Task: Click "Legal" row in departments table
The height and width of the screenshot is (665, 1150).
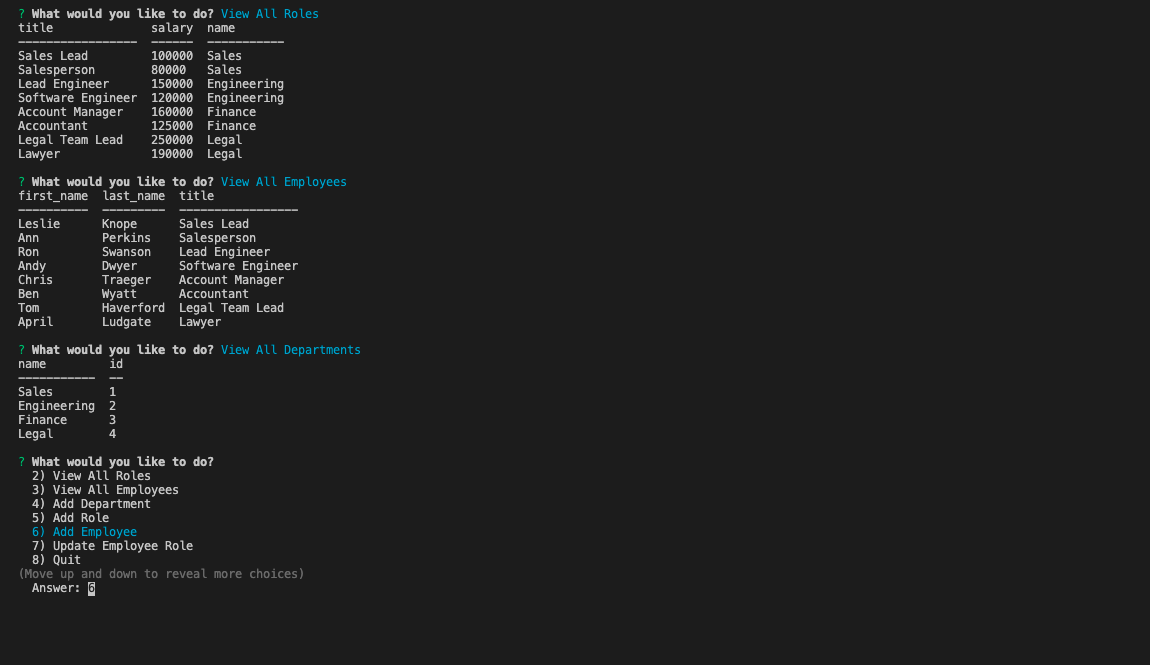Action: 67,433
